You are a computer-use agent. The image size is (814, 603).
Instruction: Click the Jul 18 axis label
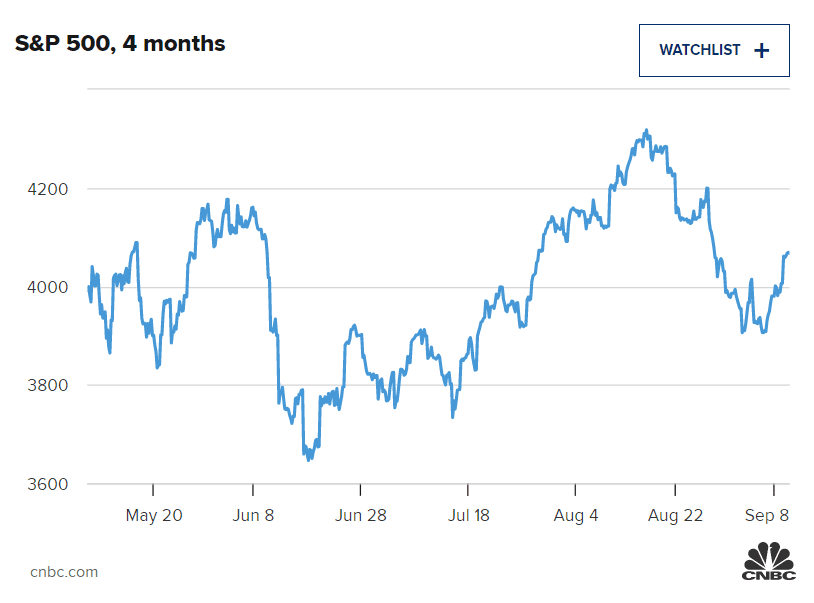point(468,516)
